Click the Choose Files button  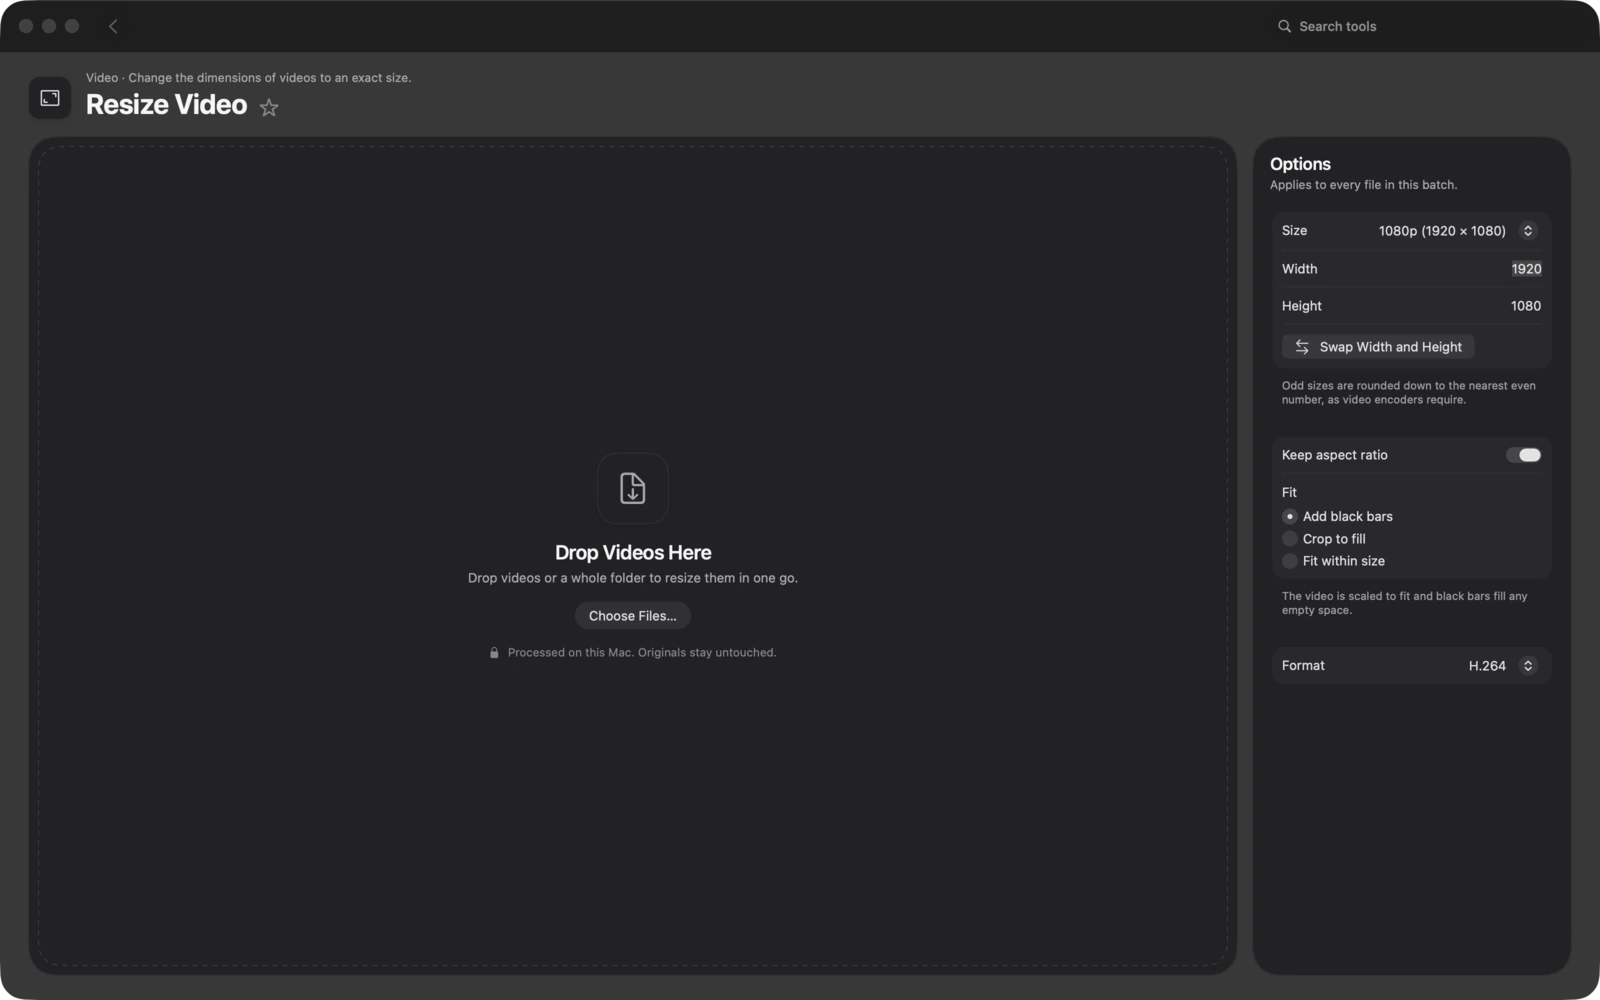[x=633, y=616]
